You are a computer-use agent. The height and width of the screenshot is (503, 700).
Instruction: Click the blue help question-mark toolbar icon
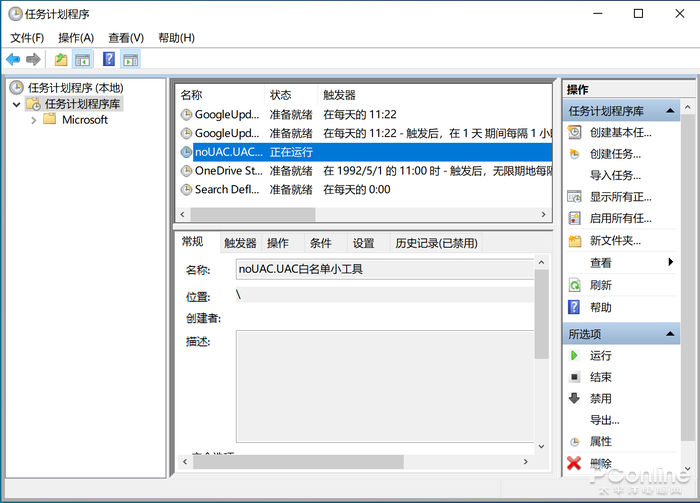click(109, 60)
